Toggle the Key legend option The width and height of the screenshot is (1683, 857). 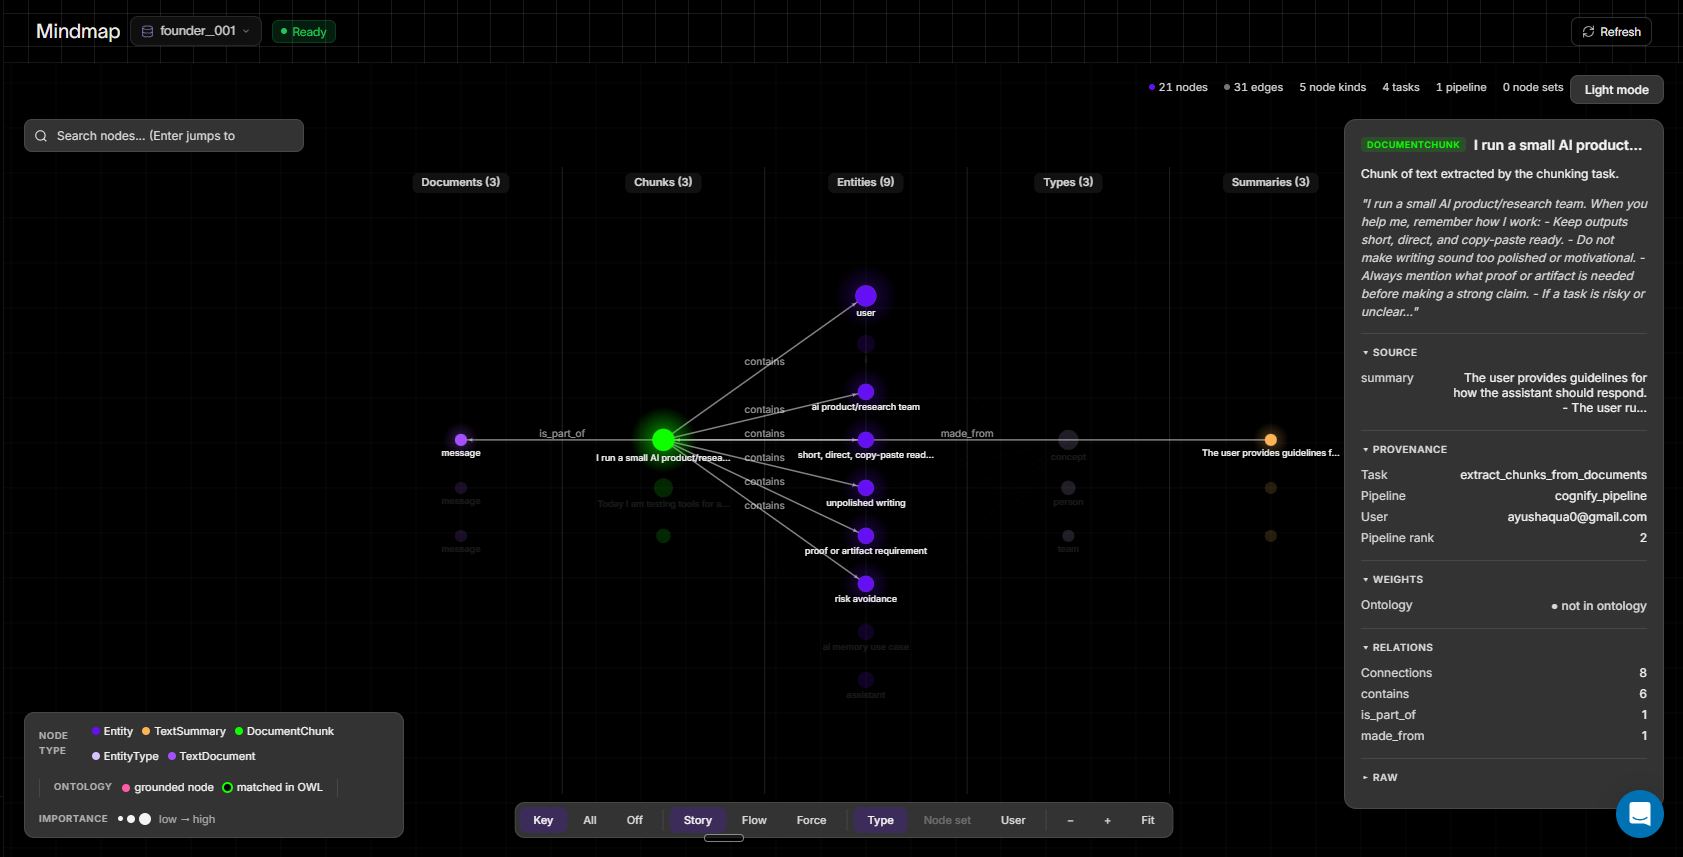click(543, 820)
